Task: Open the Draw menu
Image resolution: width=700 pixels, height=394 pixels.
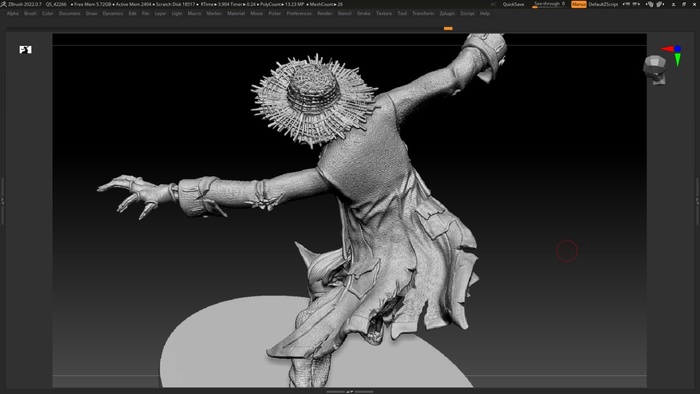Action: (92, 13)
